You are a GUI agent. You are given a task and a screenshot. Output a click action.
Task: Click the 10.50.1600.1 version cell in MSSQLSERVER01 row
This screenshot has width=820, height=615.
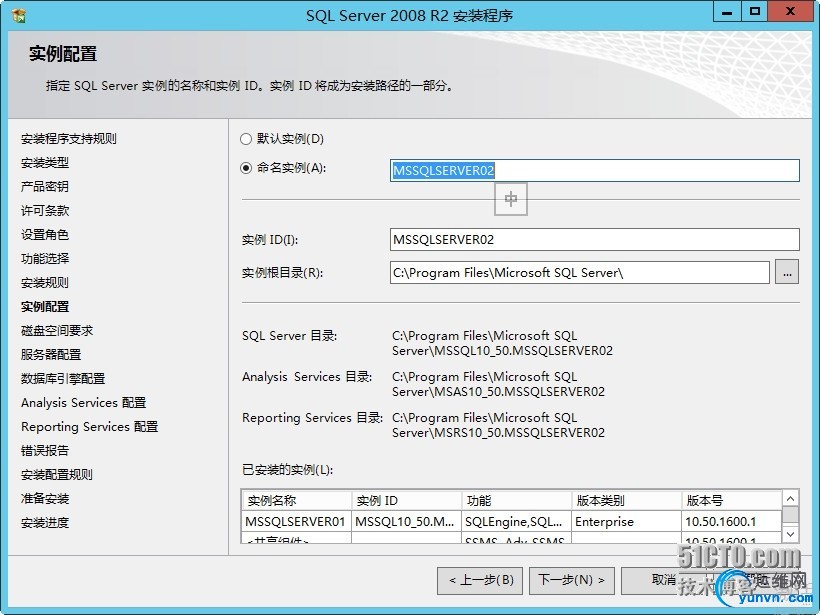point(732,521)
